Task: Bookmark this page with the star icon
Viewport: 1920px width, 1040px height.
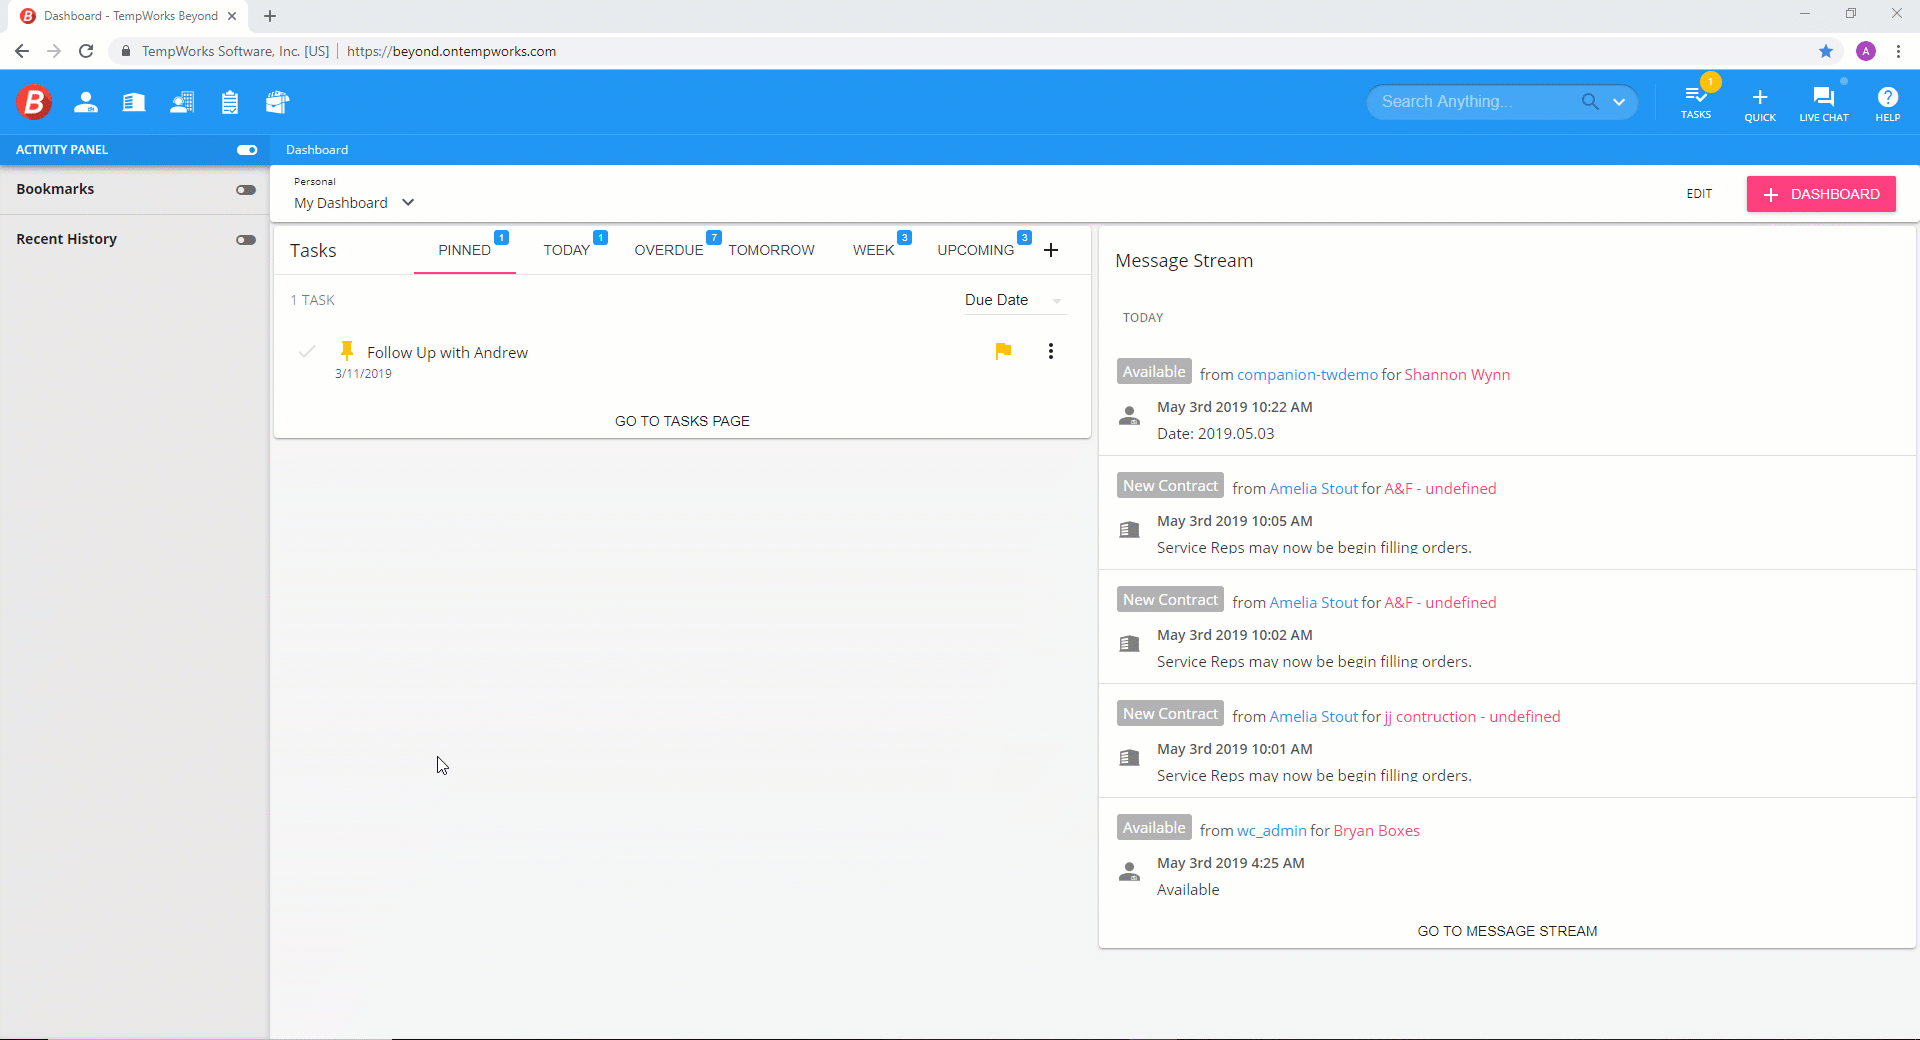Action: [x=1826, y=51]
